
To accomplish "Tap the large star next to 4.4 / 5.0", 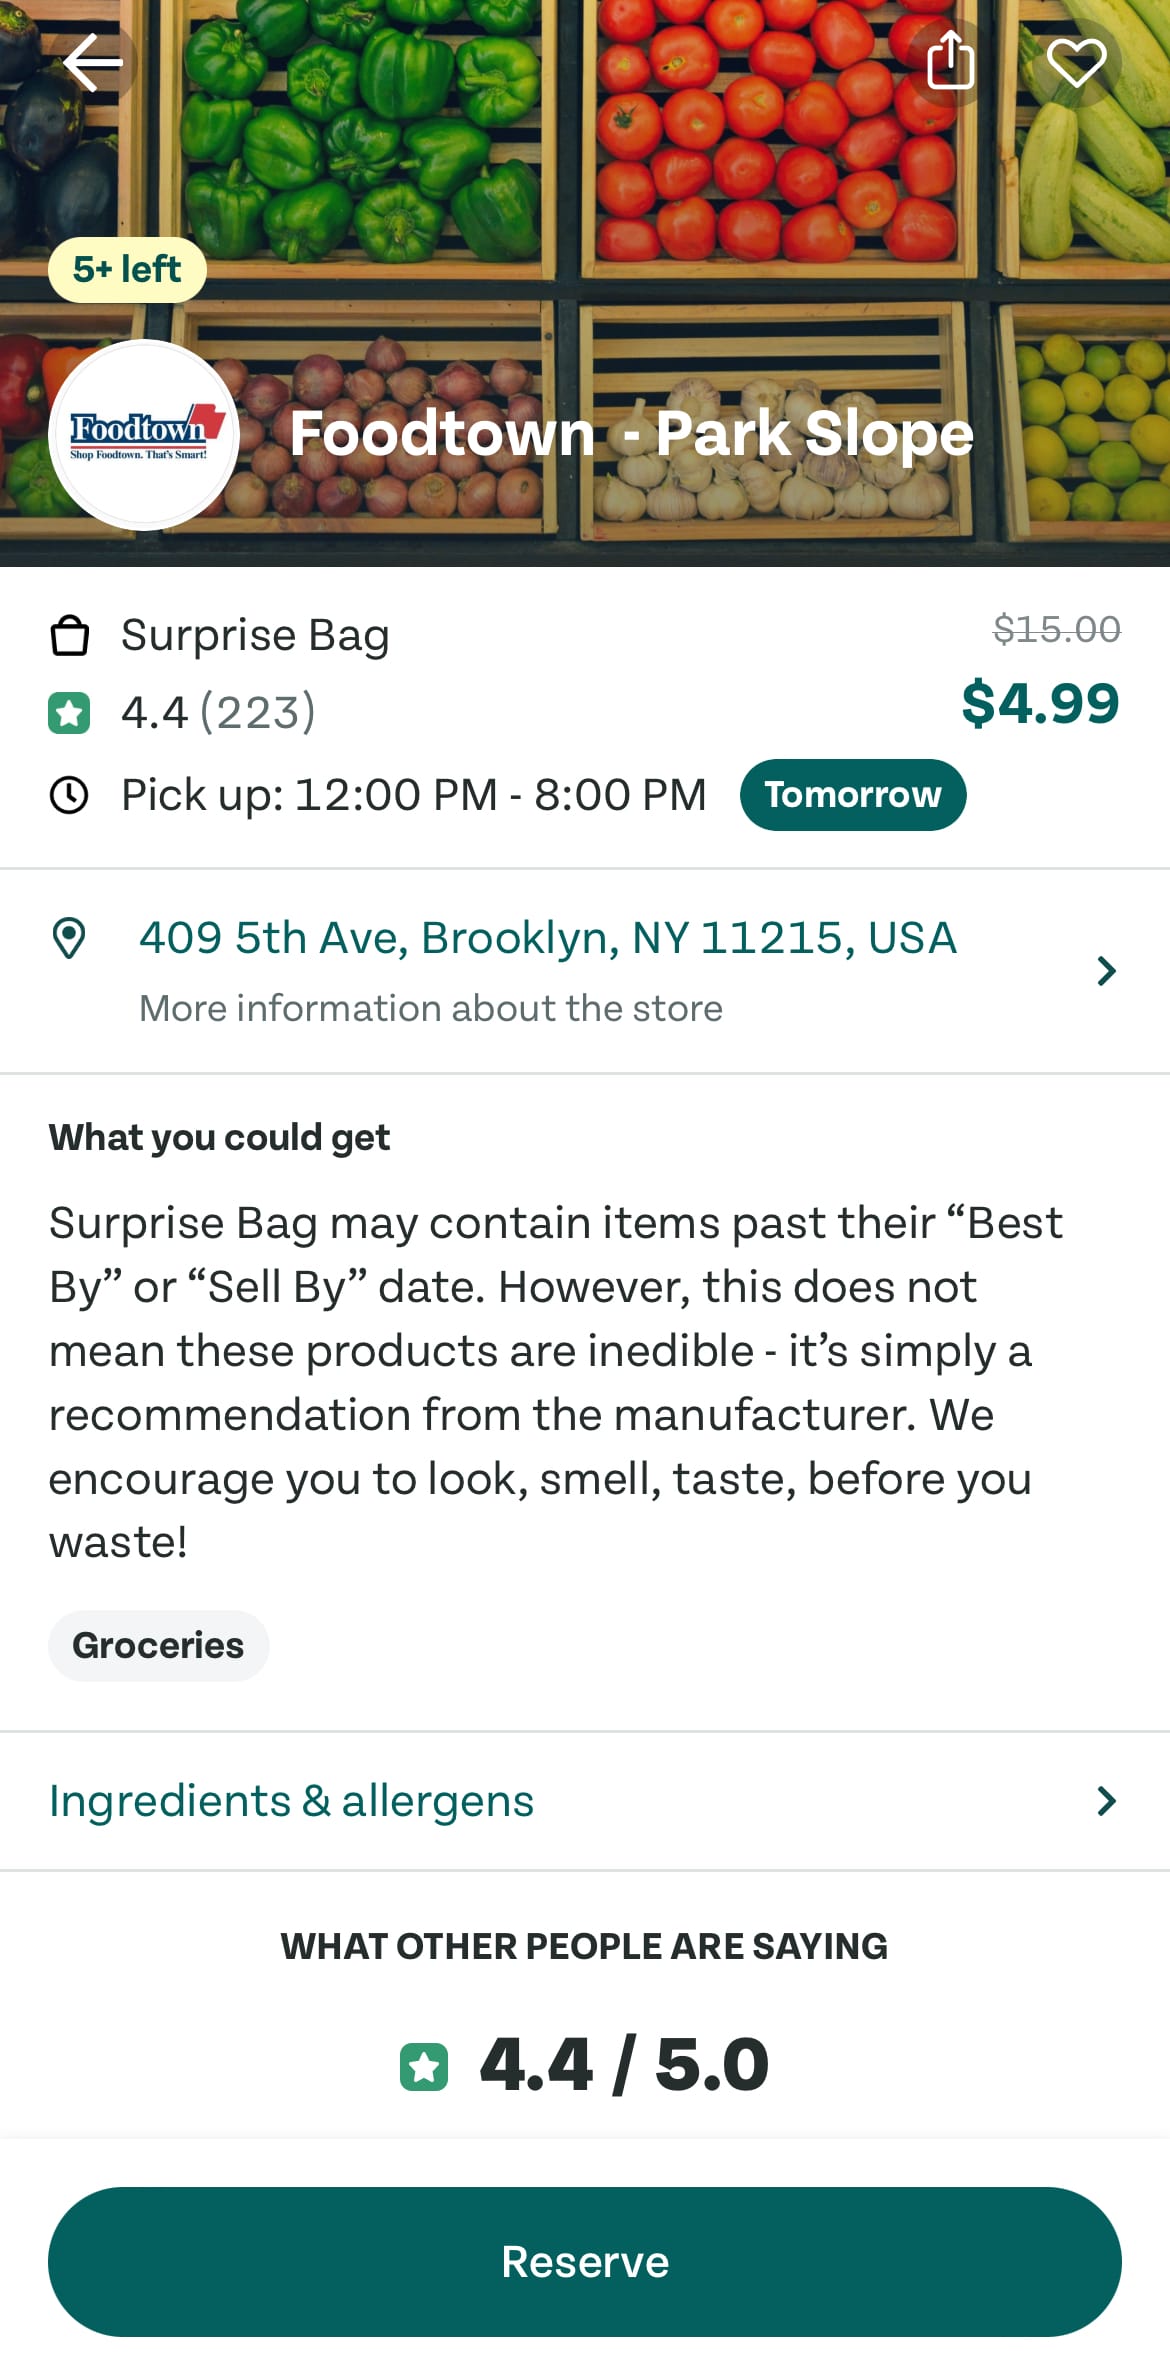I will pyautogui.click(x=424, y=2067).
